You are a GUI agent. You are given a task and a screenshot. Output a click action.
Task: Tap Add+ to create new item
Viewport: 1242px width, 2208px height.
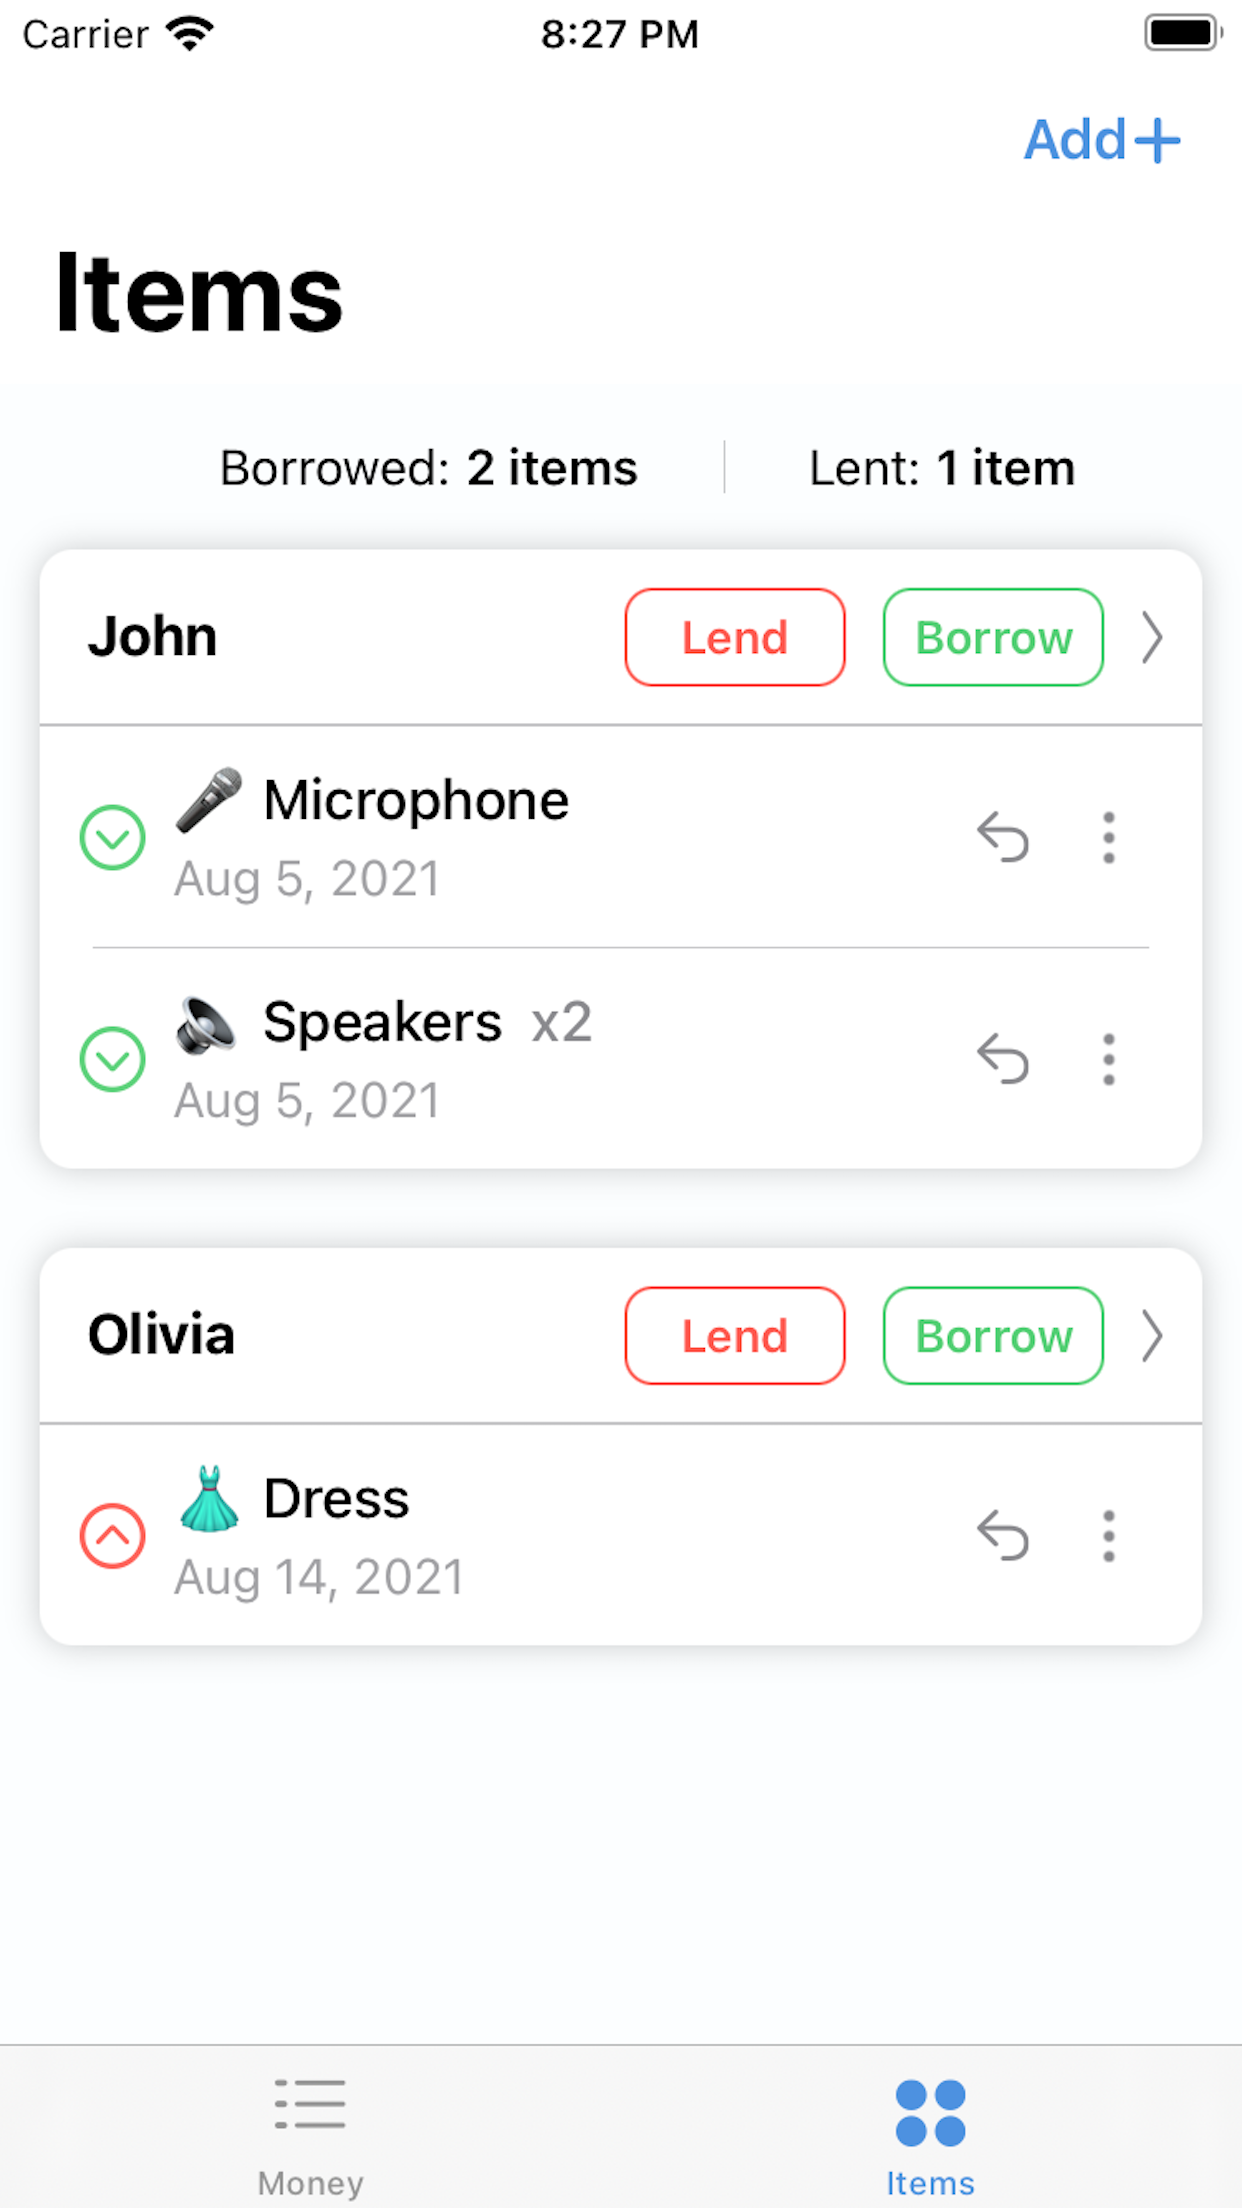pos(1101,140)
